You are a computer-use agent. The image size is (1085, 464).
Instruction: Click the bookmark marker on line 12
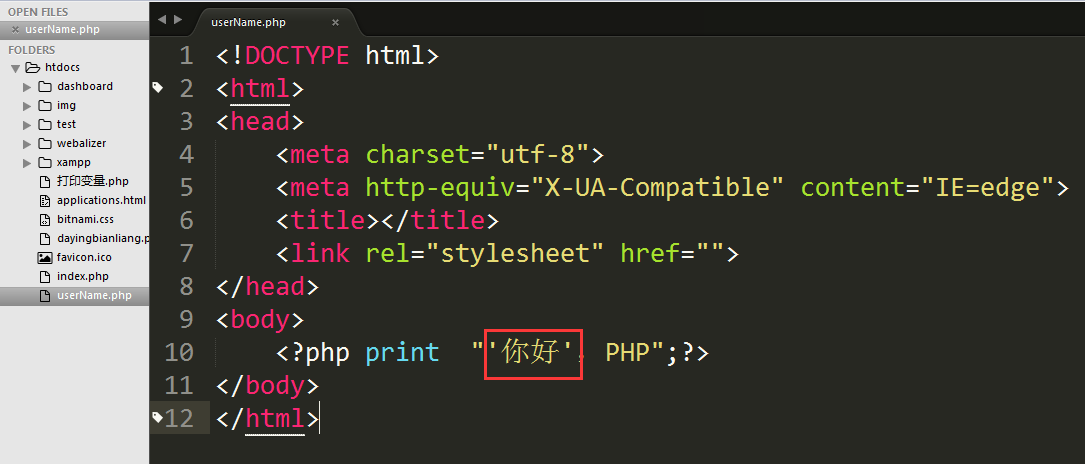pos(157,415)
